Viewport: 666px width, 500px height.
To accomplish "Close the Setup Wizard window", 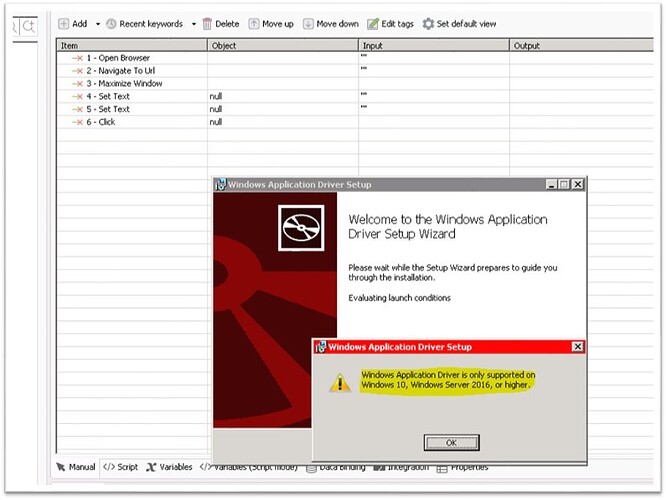I will coord(578,184).
